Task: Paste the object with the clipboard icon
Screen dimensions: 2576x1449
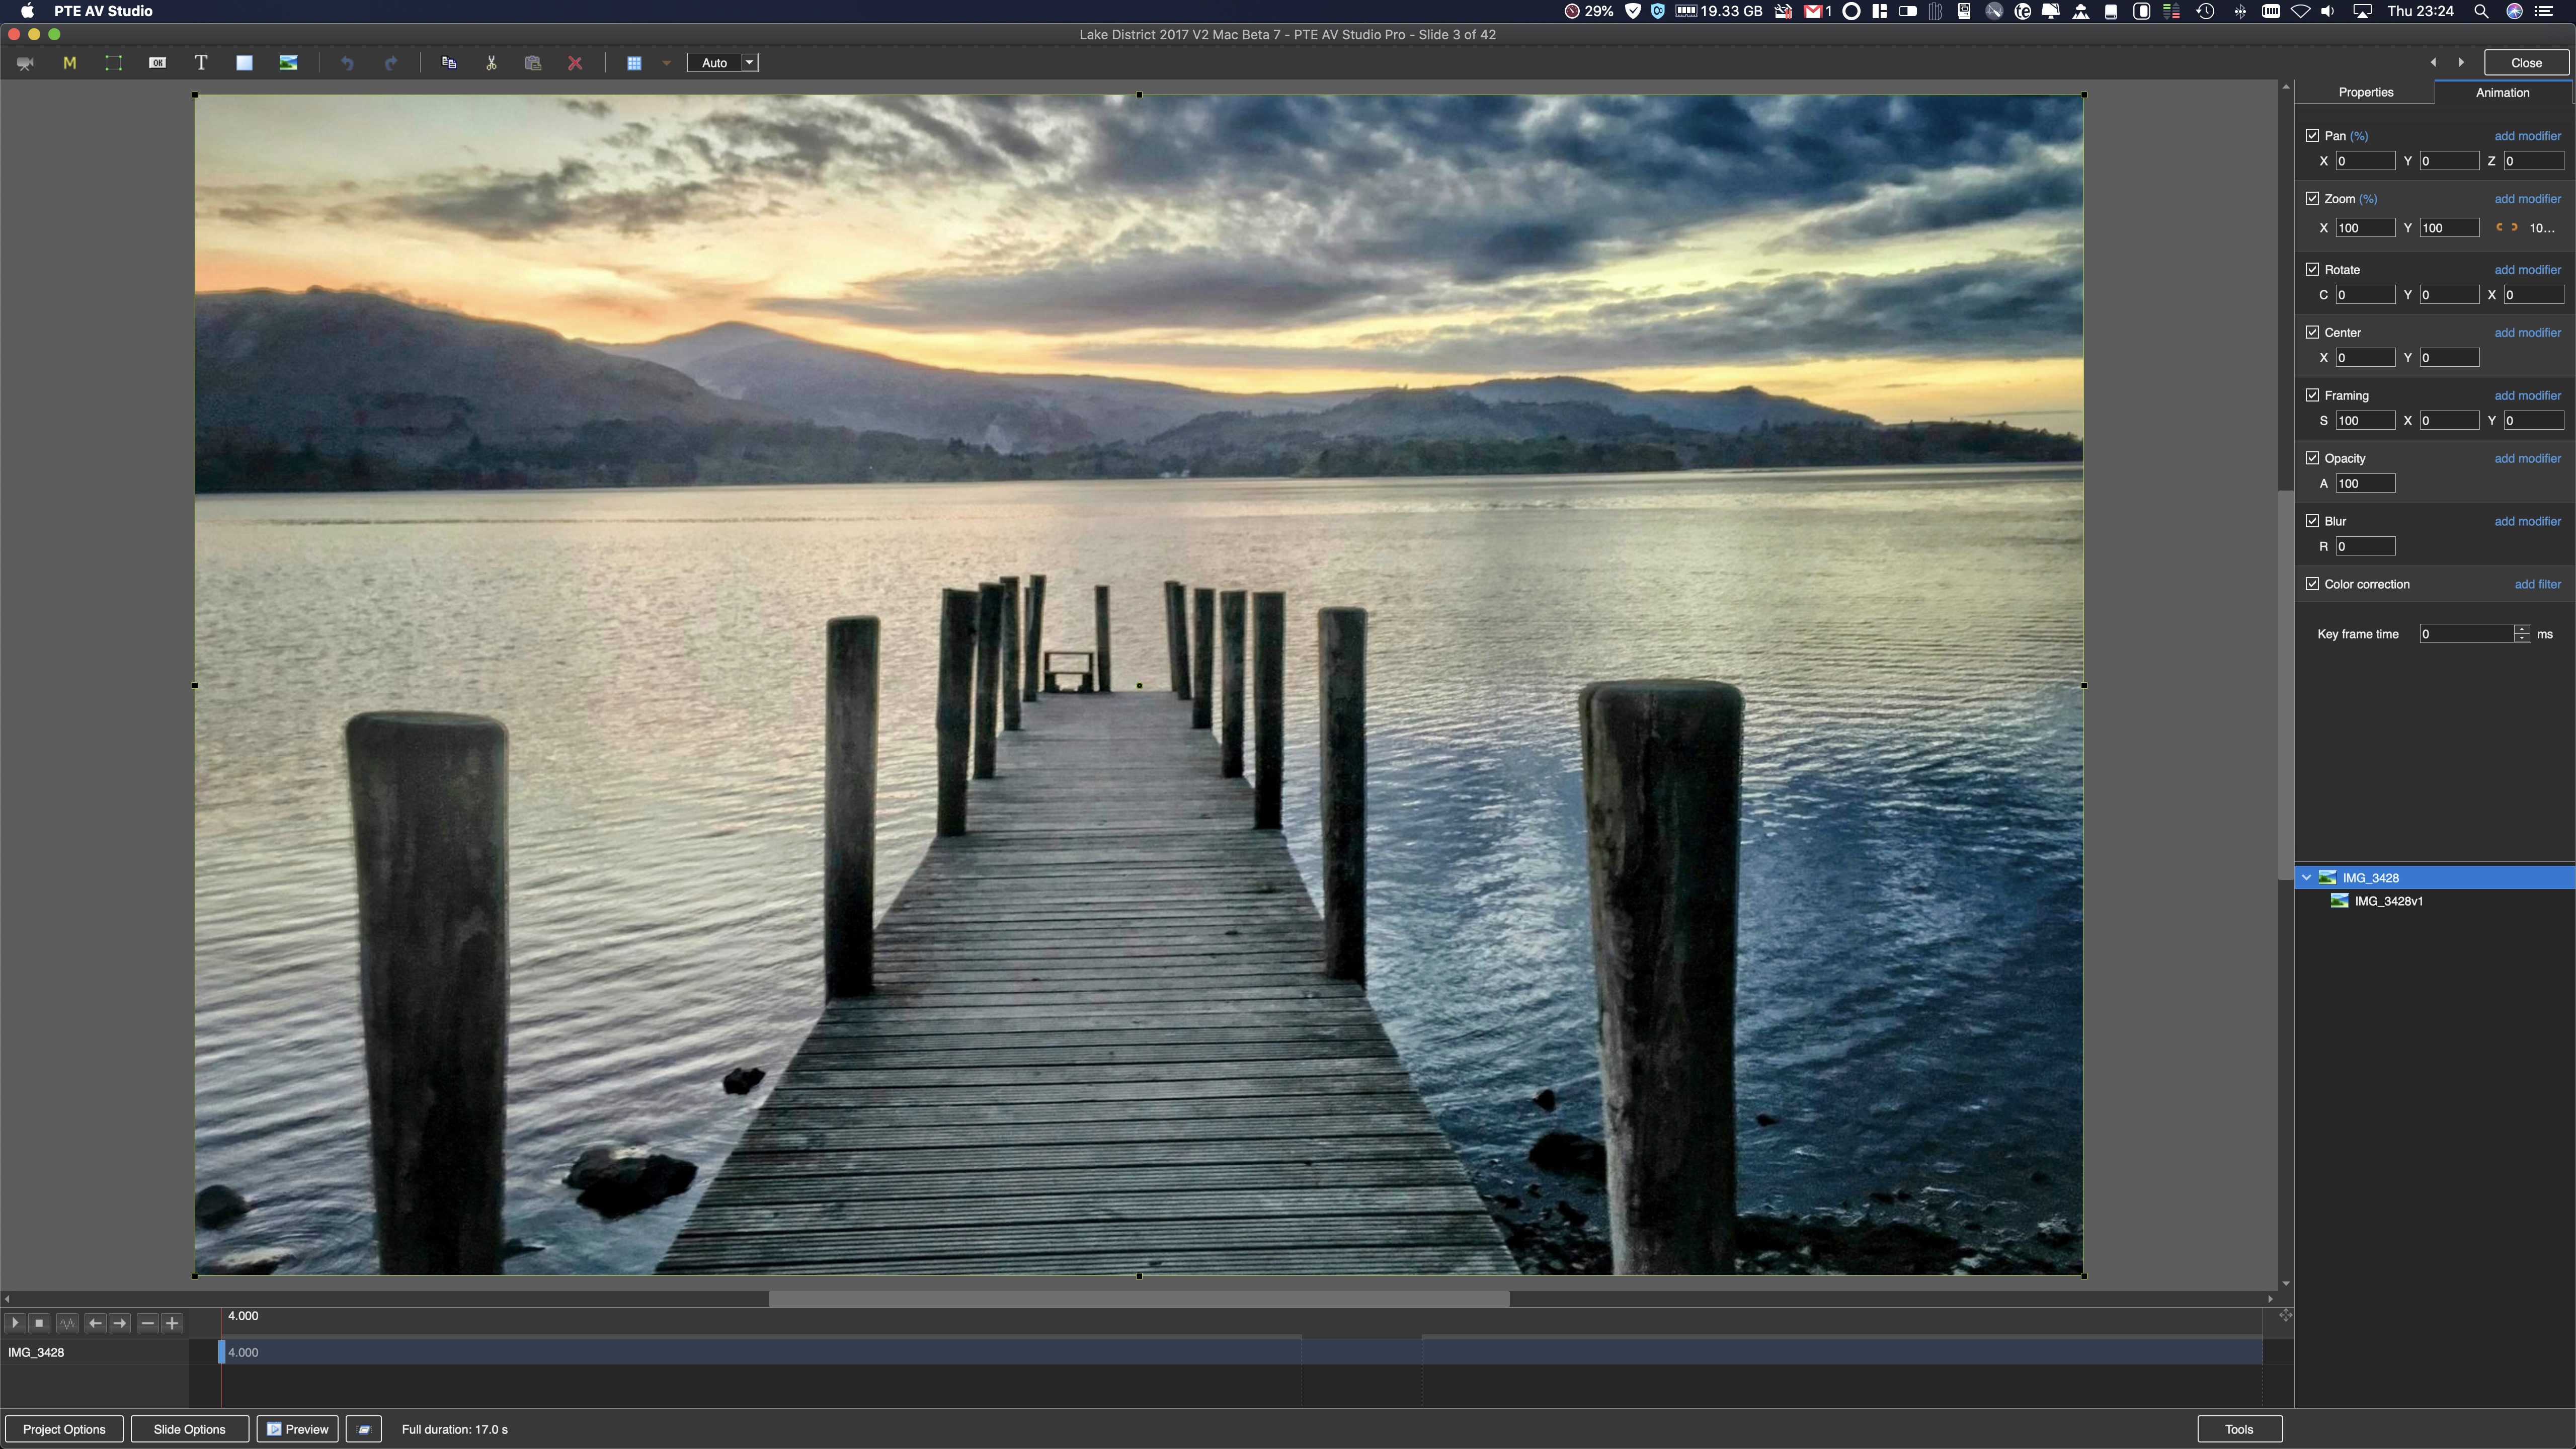Action: click(533, 63)
